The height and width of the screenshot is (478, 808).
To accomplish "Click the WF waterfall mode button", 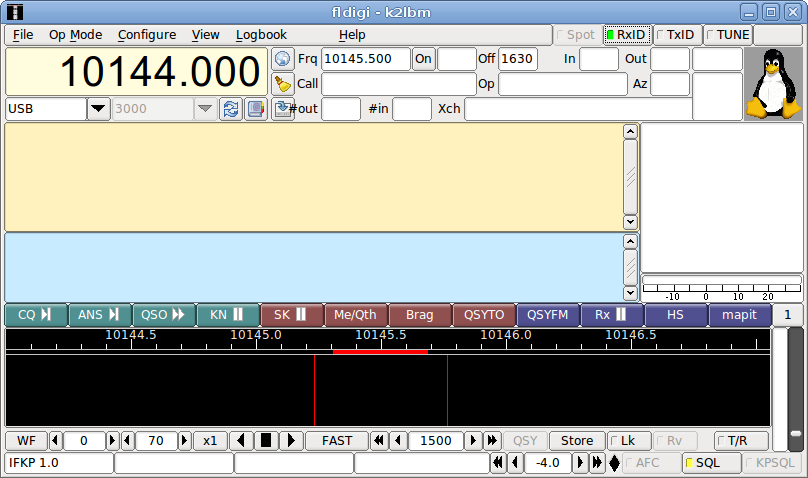I will pos(26,441).
